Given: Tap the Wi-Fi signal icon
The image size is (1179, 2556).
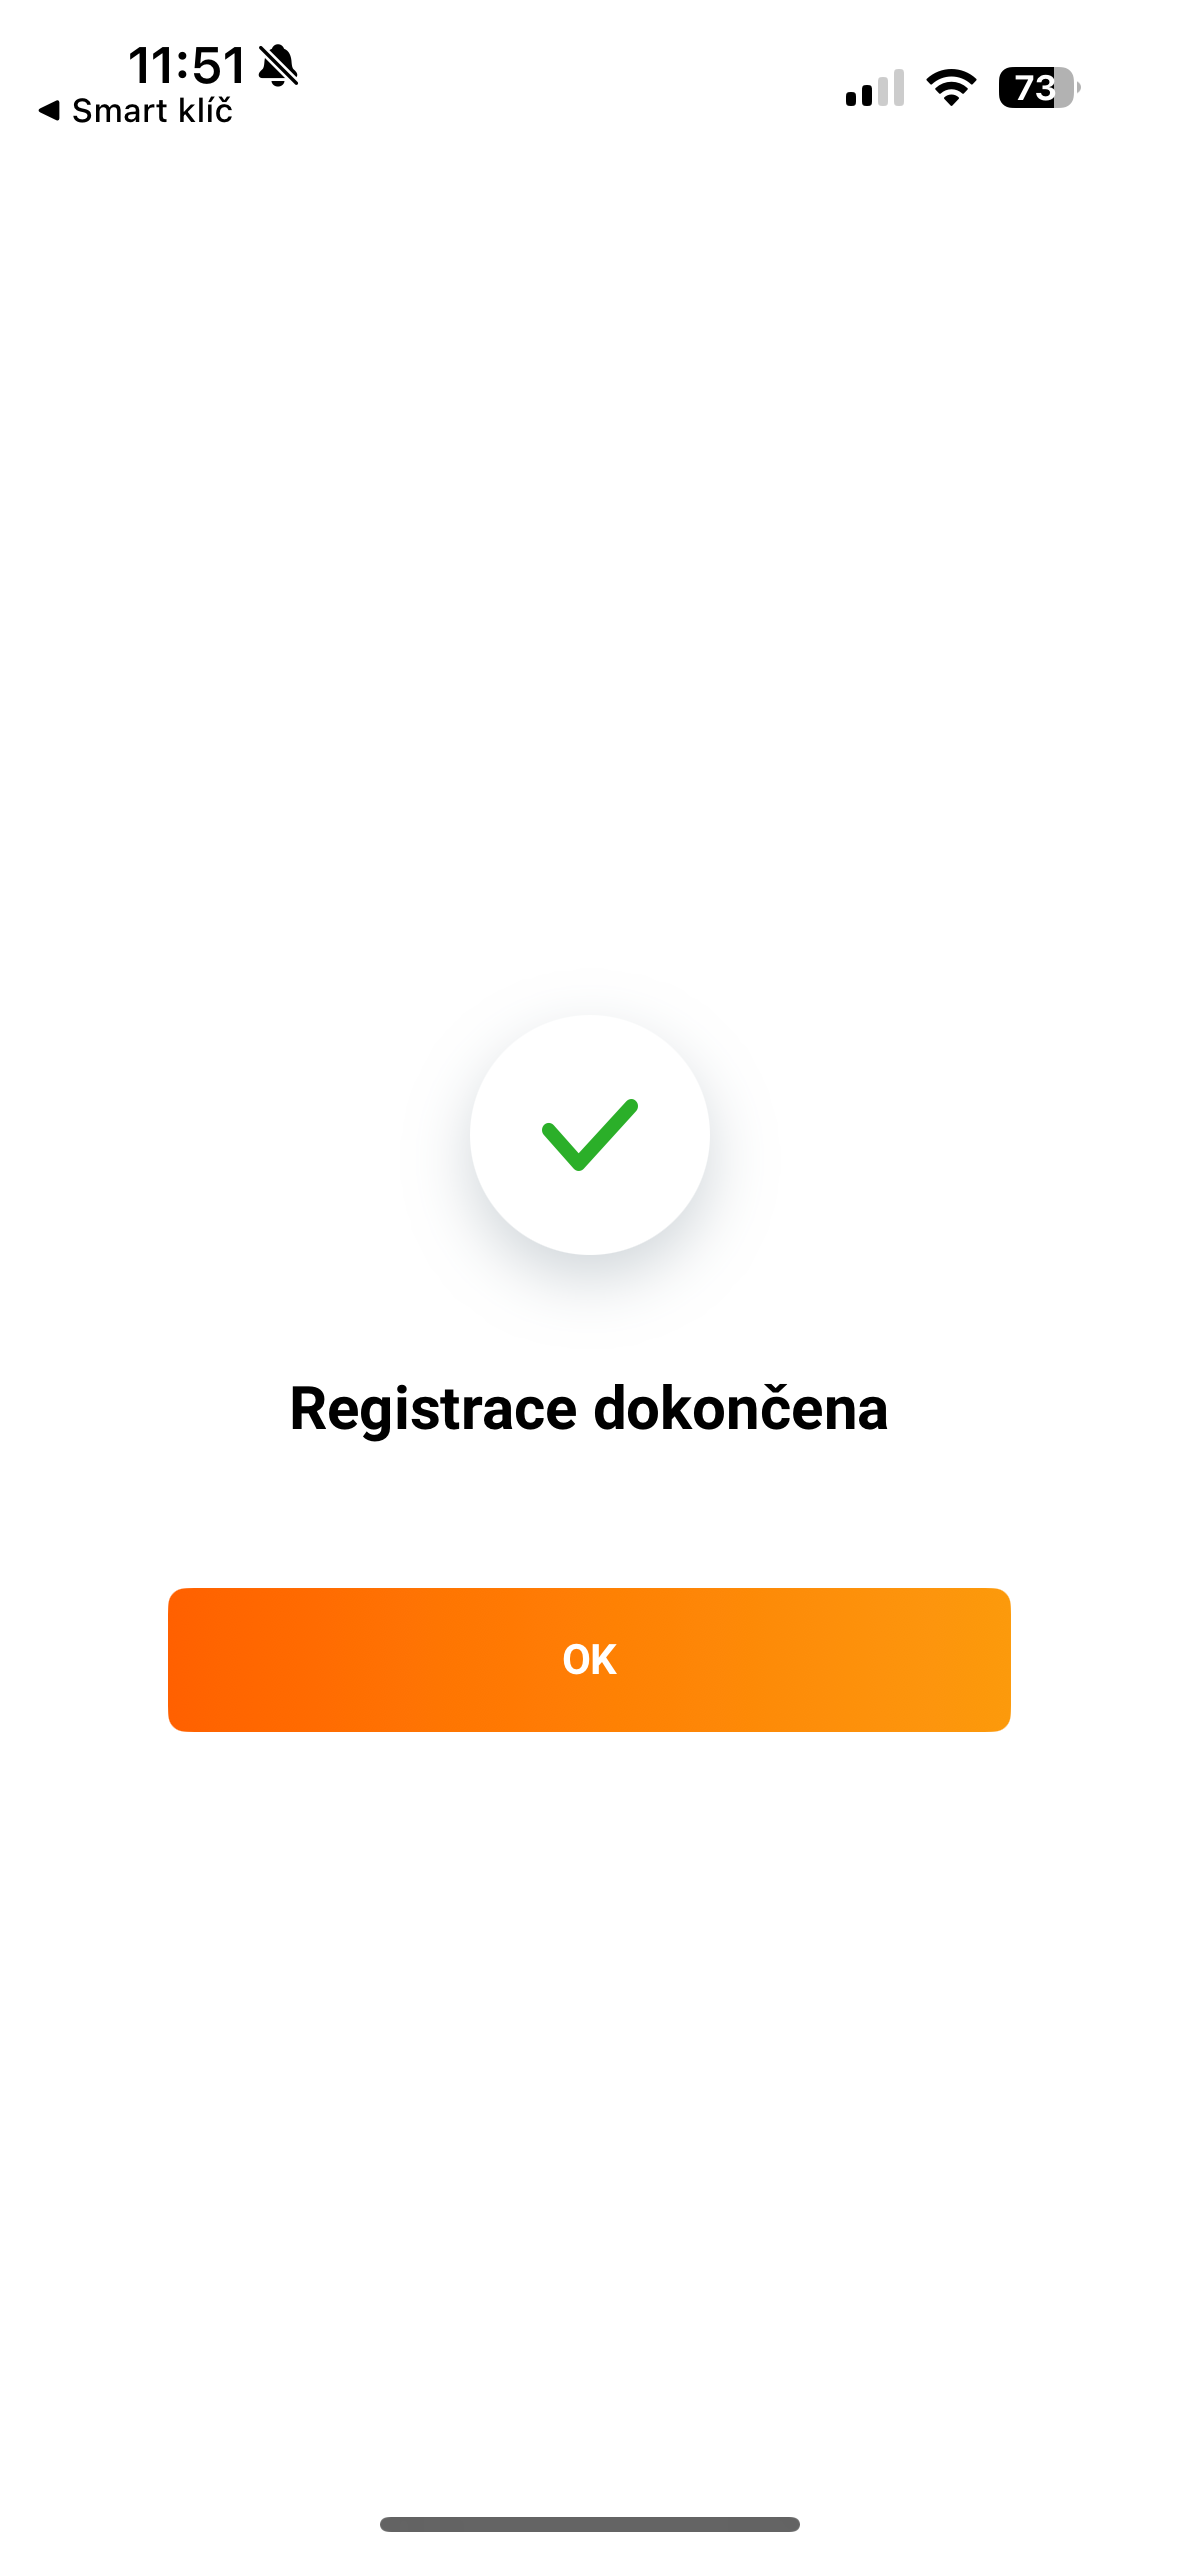Looking at the screenshot, I should (950, 88).
